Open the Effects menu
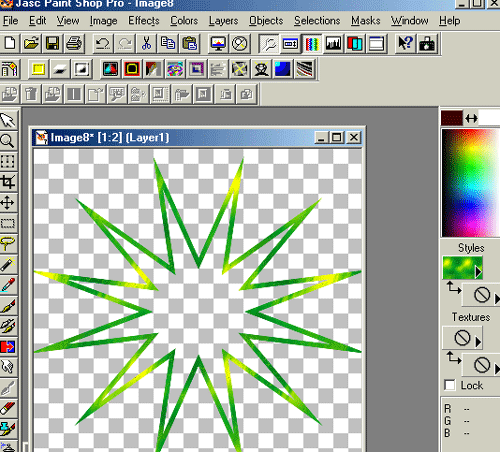This screenshot has width=500, height=452. point(144,21)
